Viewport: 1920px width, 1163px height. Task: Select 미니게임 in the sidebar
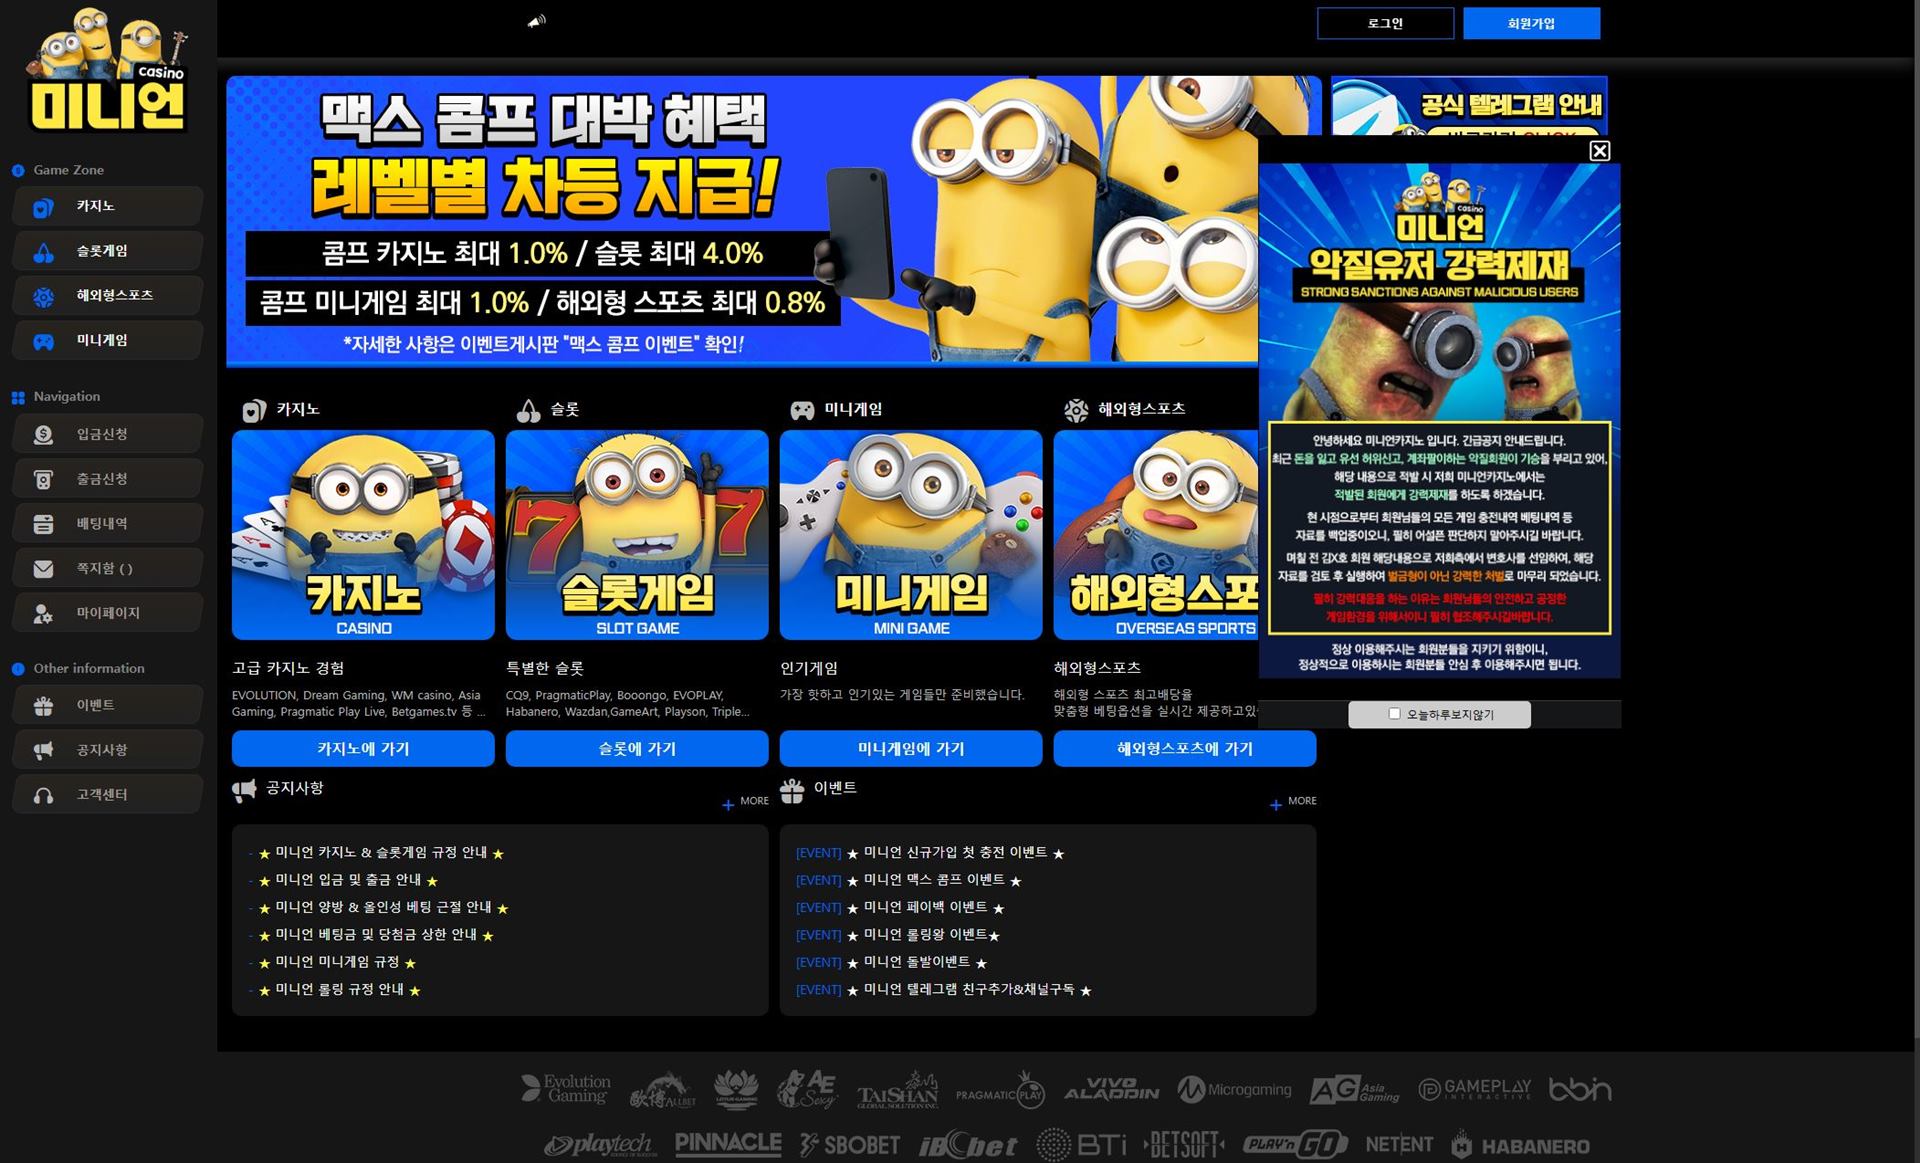[x=108, y=341]
